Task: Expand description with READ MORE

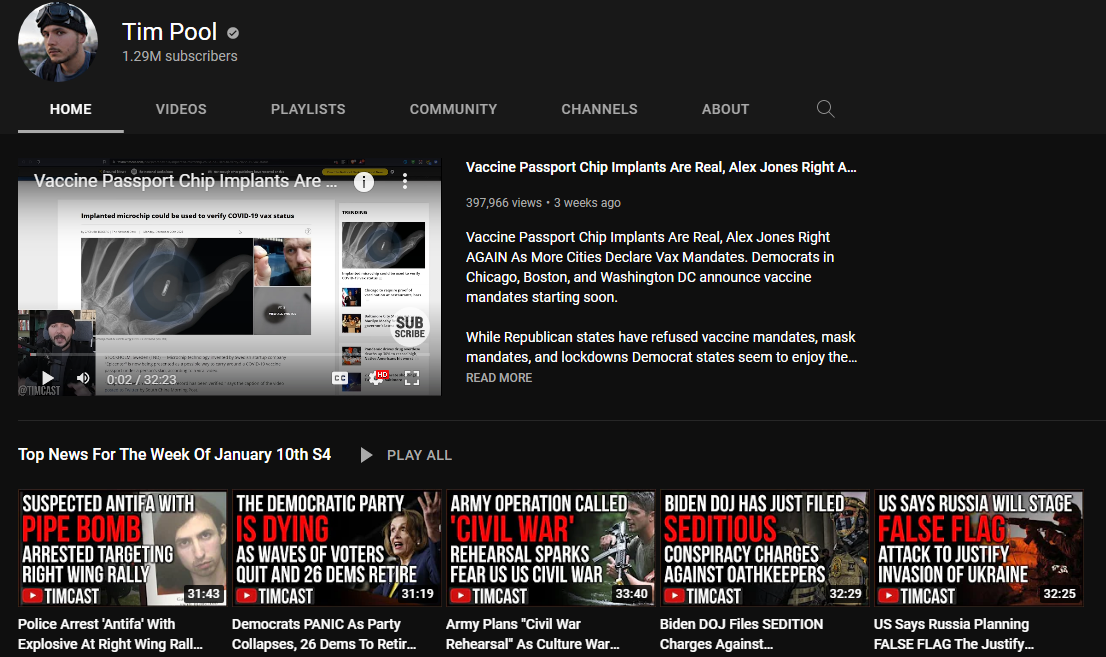Action: tap(499, 378)
